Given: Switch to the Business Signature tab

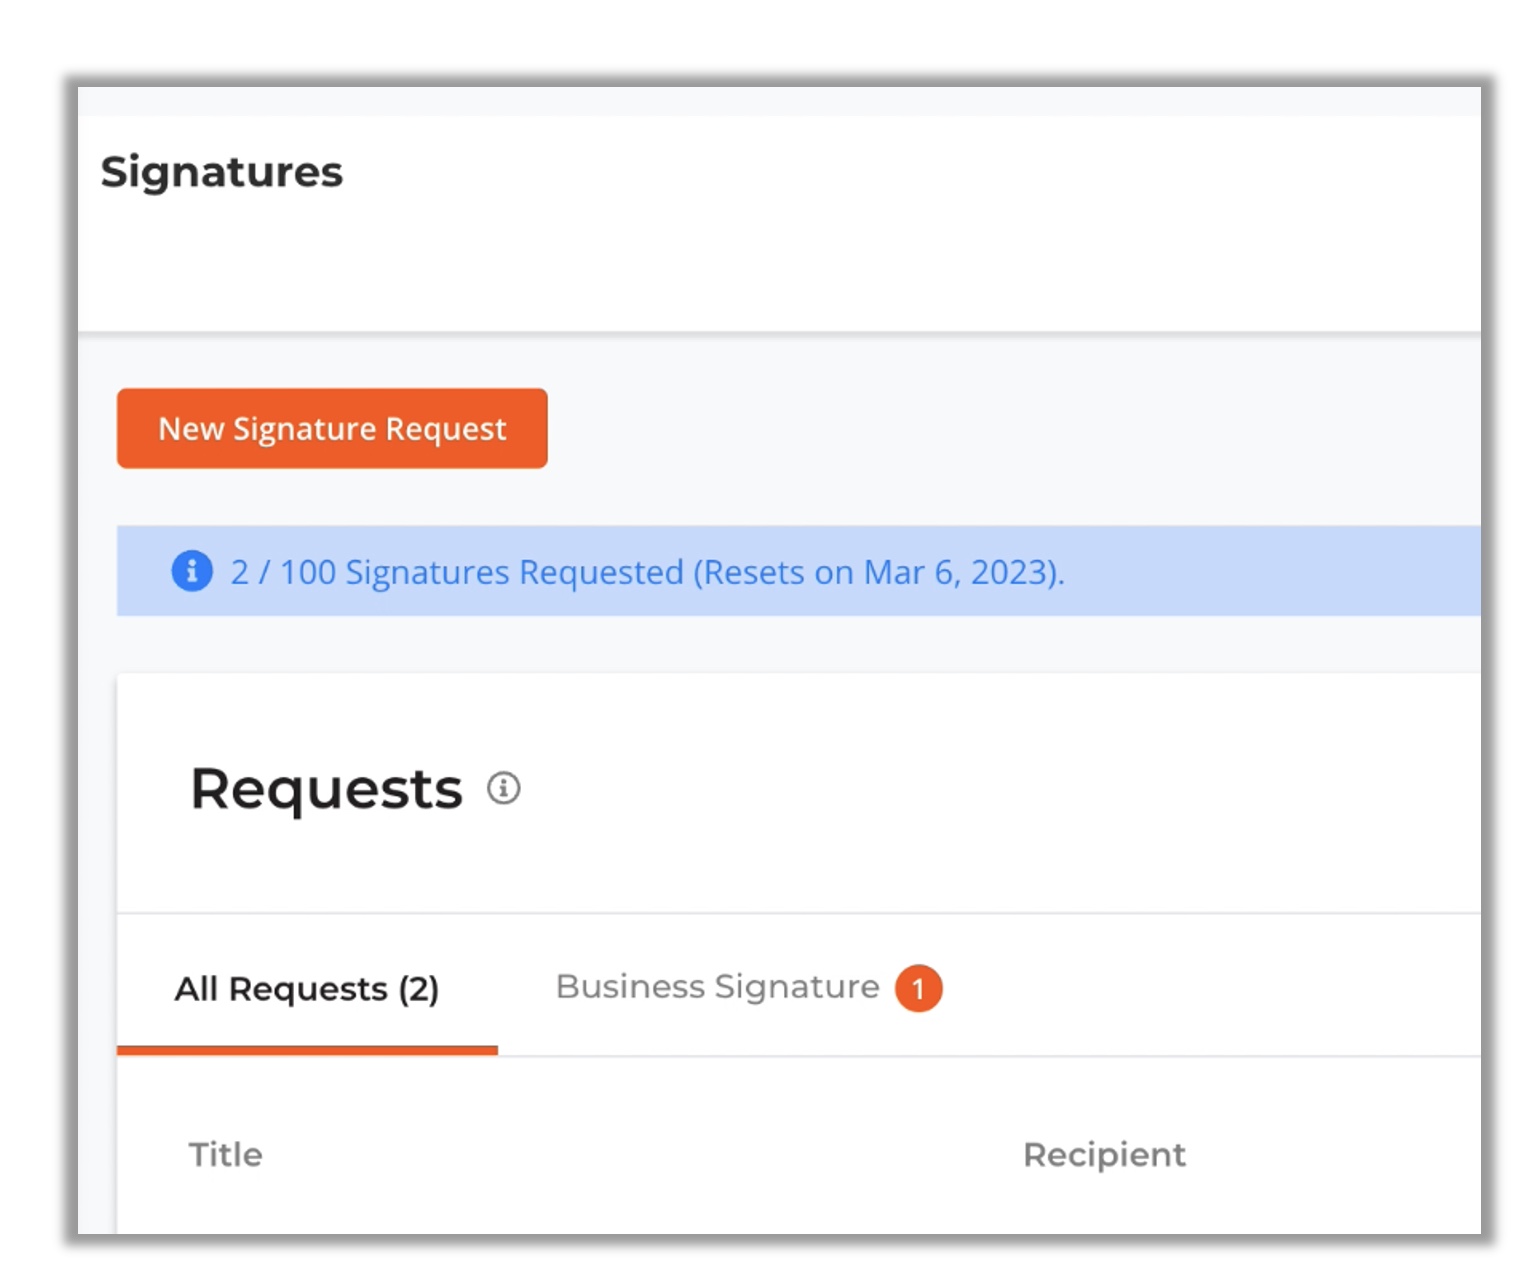Looking at the screenshot, I should (717, 987).
